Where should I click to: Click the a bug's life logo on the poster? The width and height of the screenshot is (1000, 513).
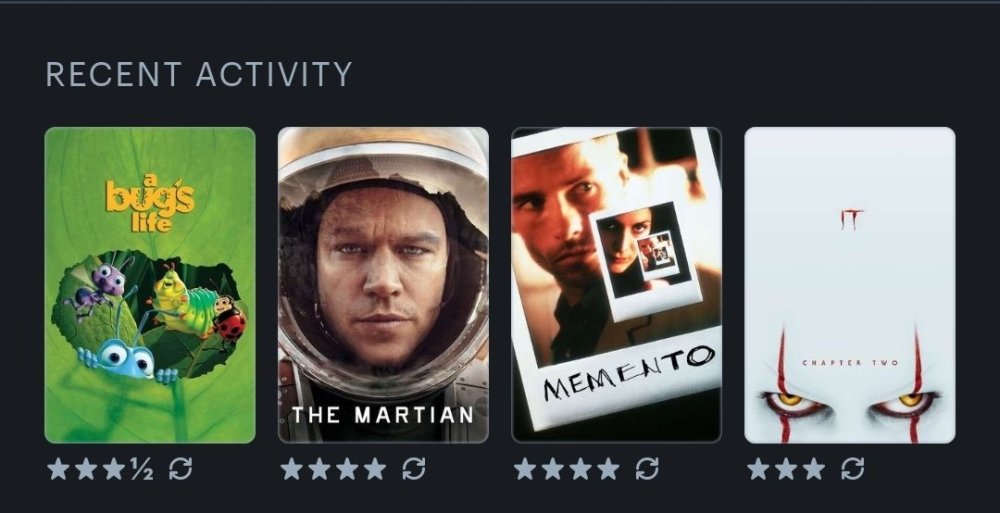tap(151, 204)
